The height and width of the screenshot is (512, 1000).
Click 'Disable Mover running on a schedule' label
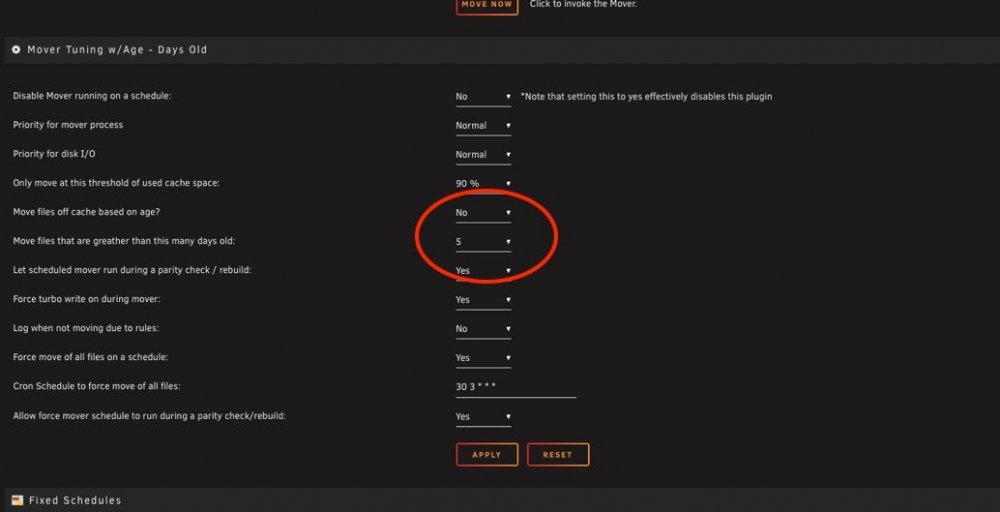92,96
